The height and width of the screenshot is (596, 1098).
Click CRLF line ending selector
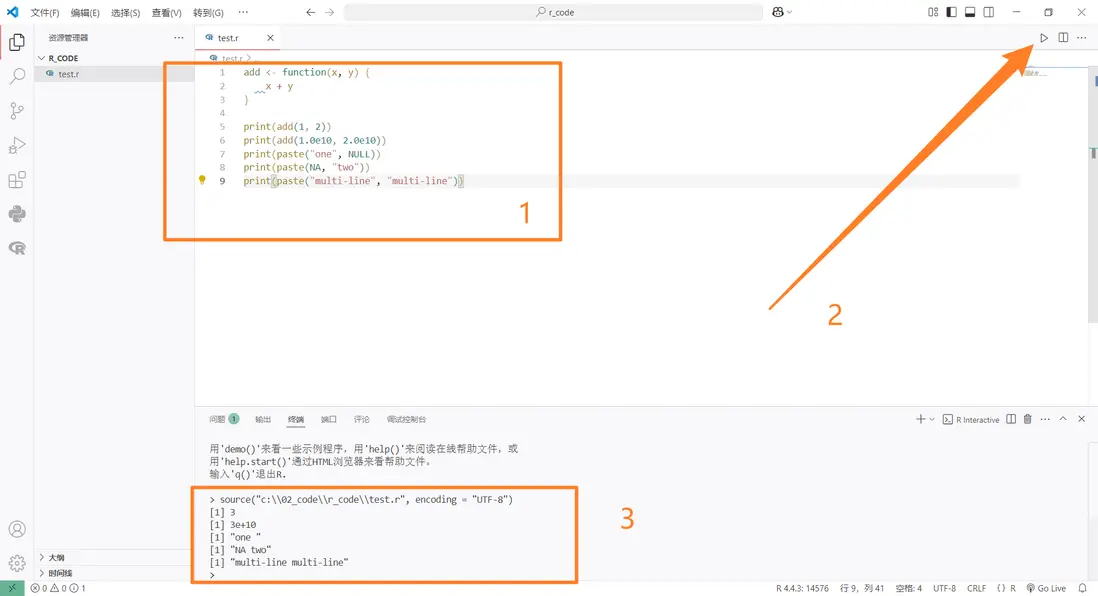pyautogui.click(x=976, y=588)
